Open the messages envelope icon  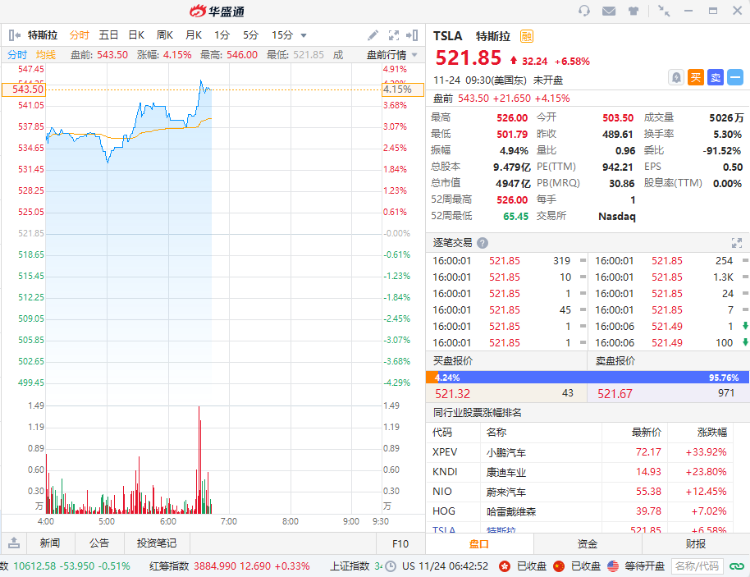608,11
